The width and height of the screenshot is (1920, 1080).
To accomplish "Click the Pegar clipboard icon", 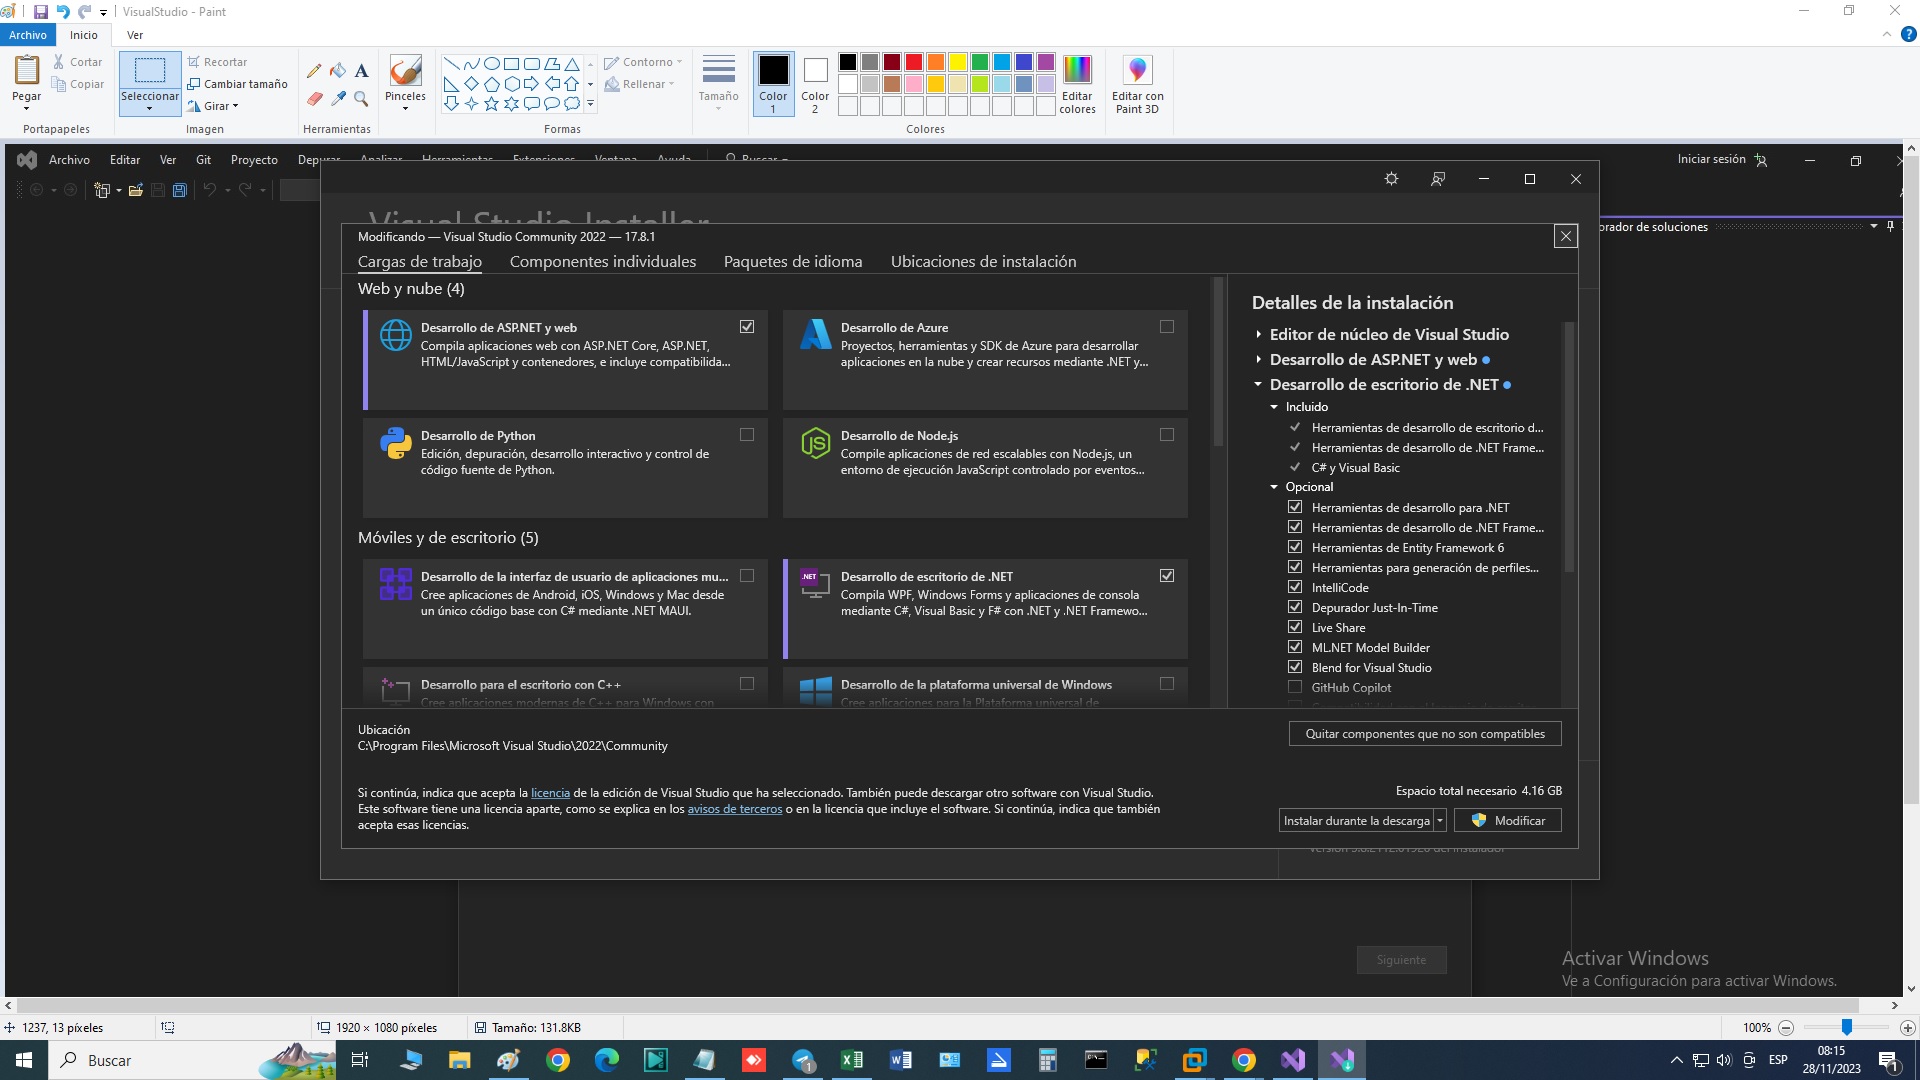I will (27, 71).
